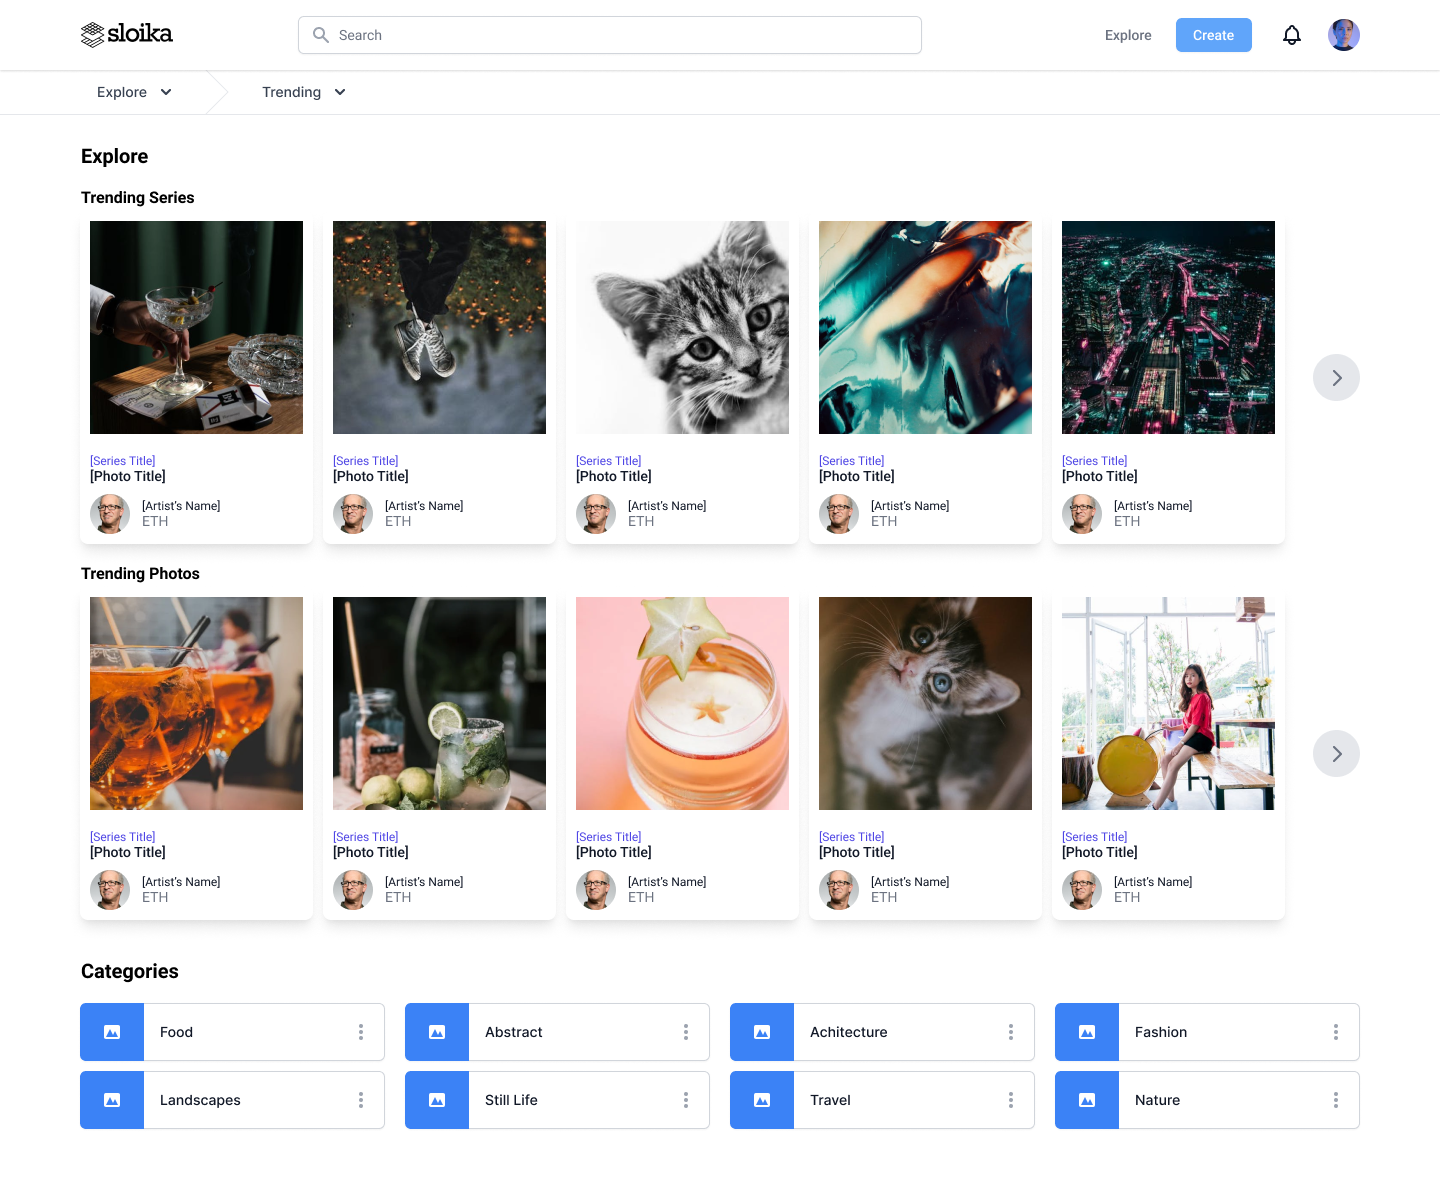Click the Achitecture category image icon
This screenshot has width=1440, height=1189.
pyautogui.click(x=762, y=1032)
